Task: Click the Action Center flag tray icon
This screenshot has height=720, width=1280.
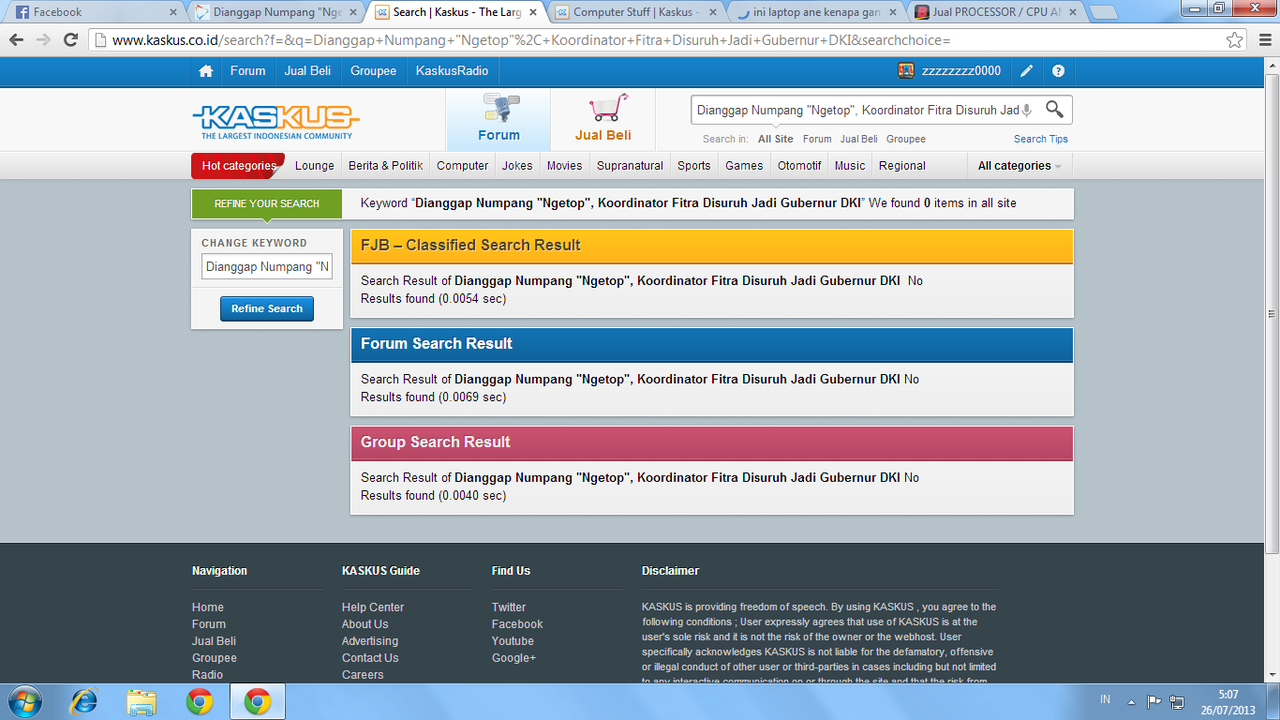Action: tap(1153, 701)
